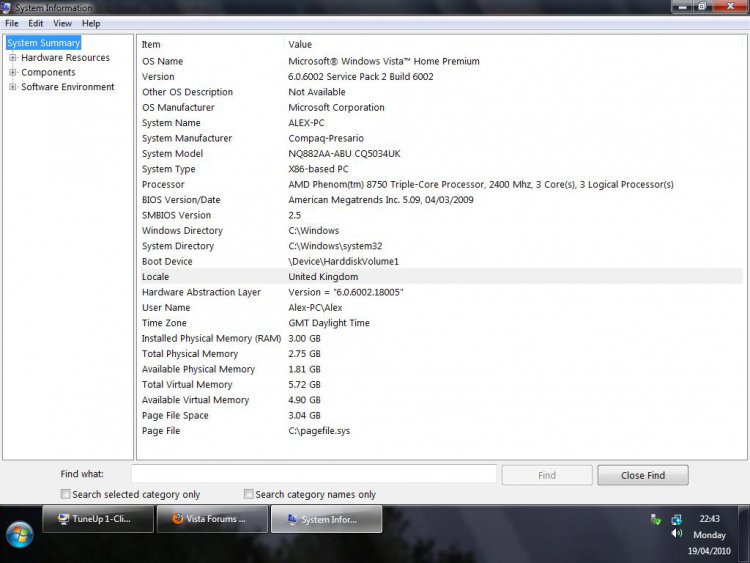Open the Edit menu
Image resolution: width=750 pixels, height=563 pixels.
point(35,23)
